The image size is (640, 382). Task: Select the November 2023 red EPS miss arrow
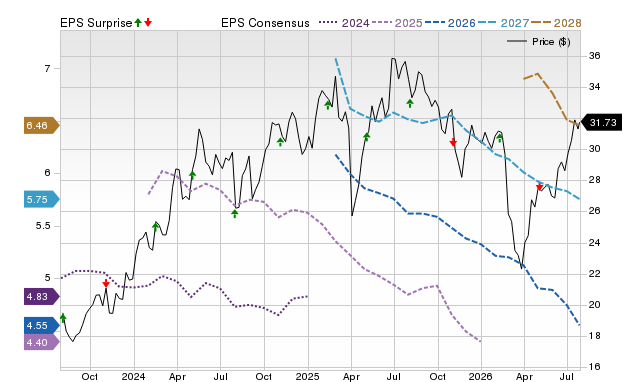106,284
